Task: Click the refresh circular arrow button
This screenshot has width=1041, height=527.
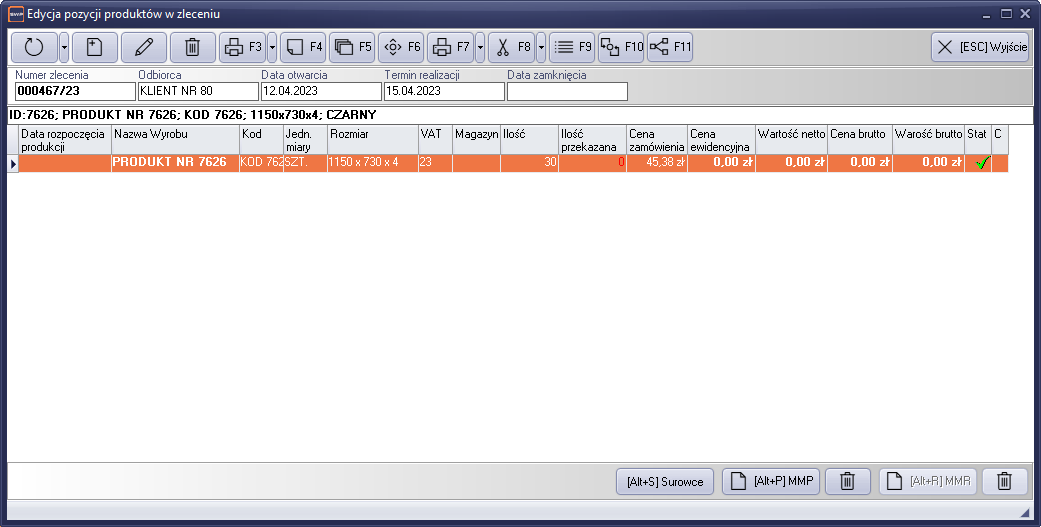Action: pos(34,47)
